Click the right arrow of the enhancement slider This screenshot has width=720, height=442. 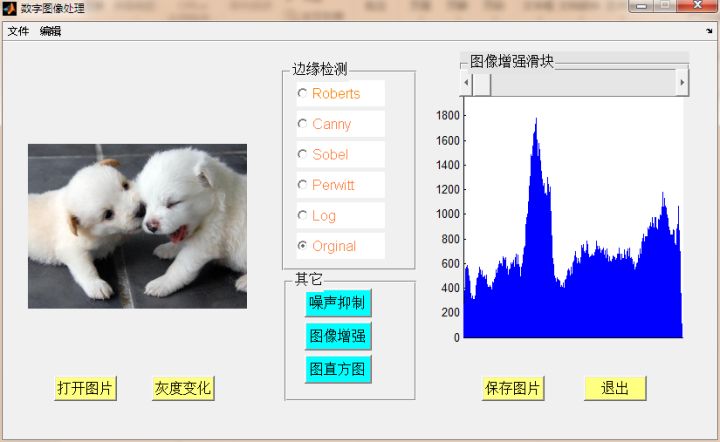(682, 83)
